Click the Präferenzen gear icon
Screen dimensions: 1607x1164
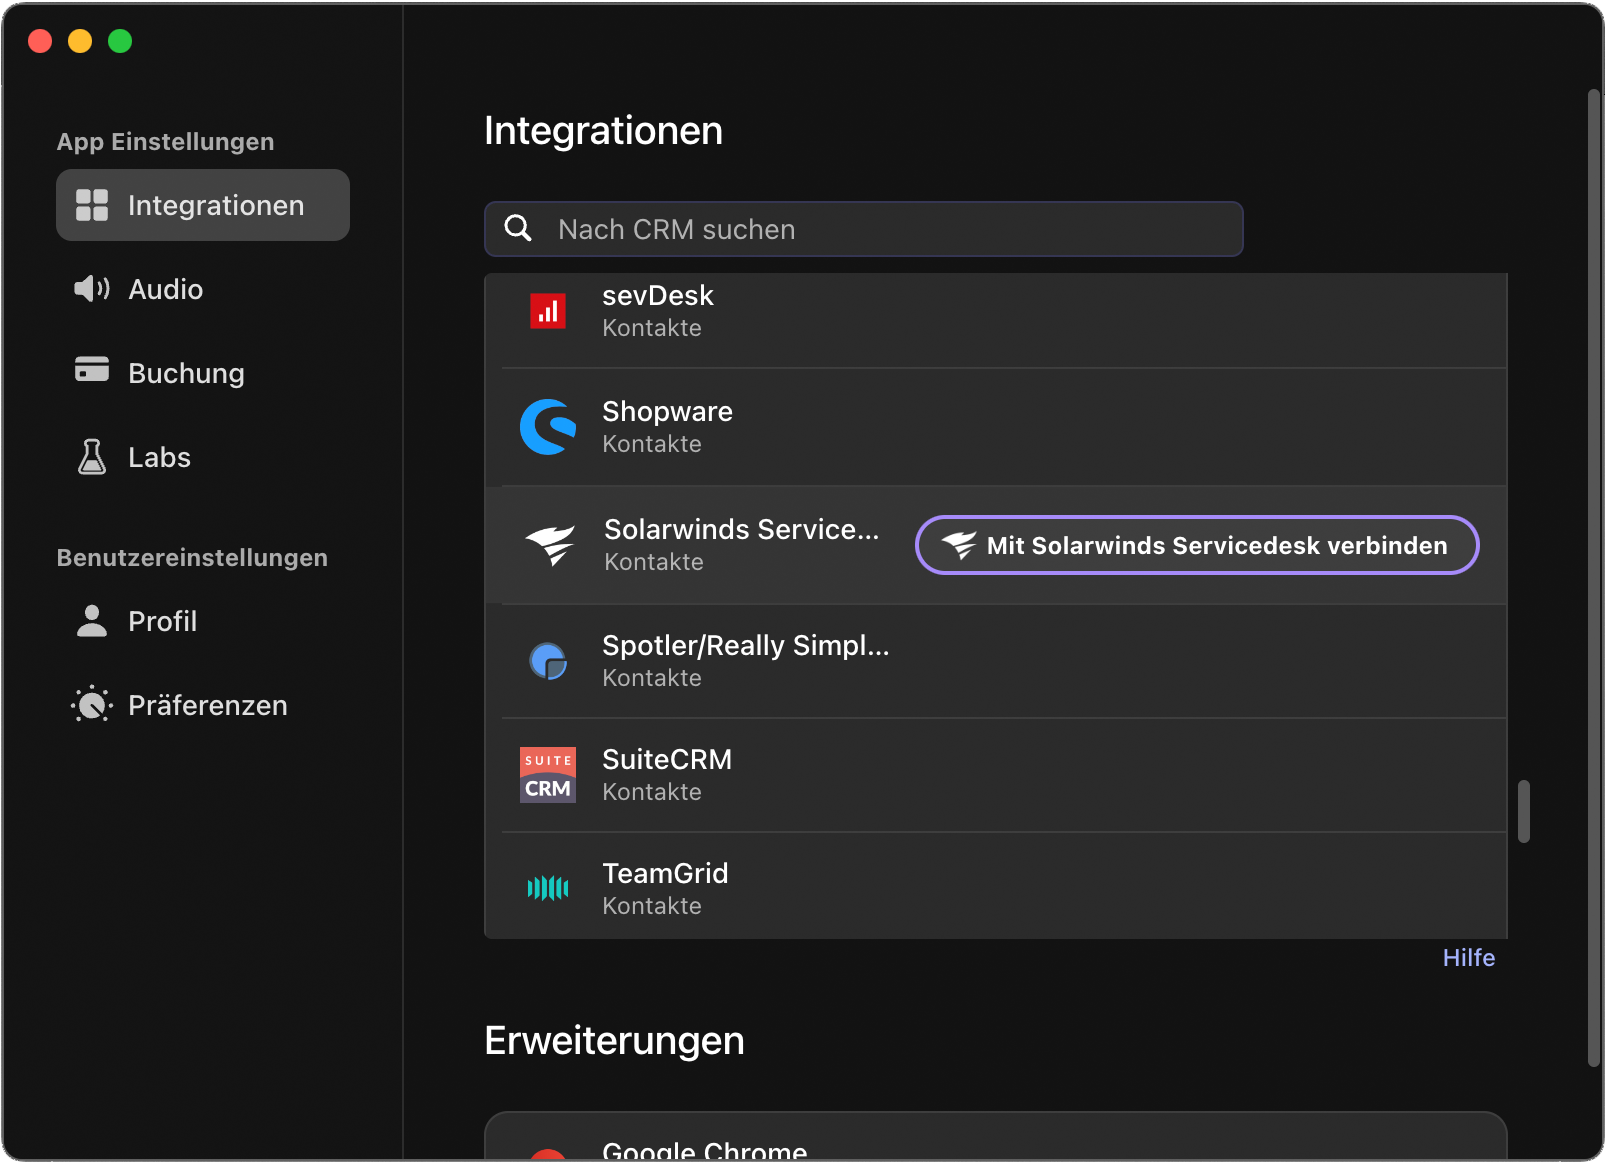92,705
